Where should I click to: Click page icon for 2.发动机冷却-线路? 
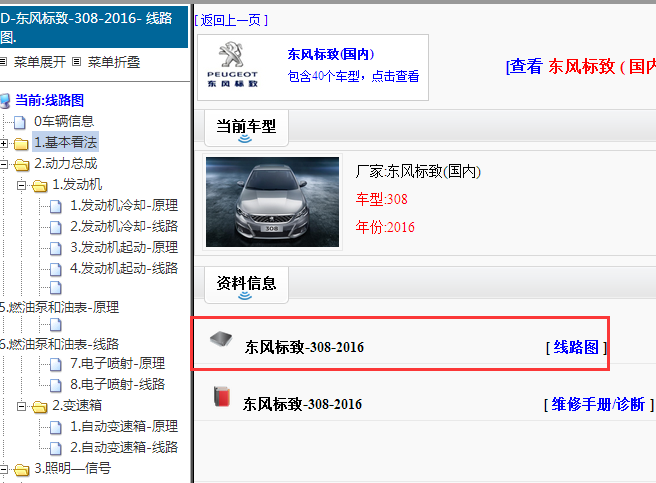[x=56, y=227]
